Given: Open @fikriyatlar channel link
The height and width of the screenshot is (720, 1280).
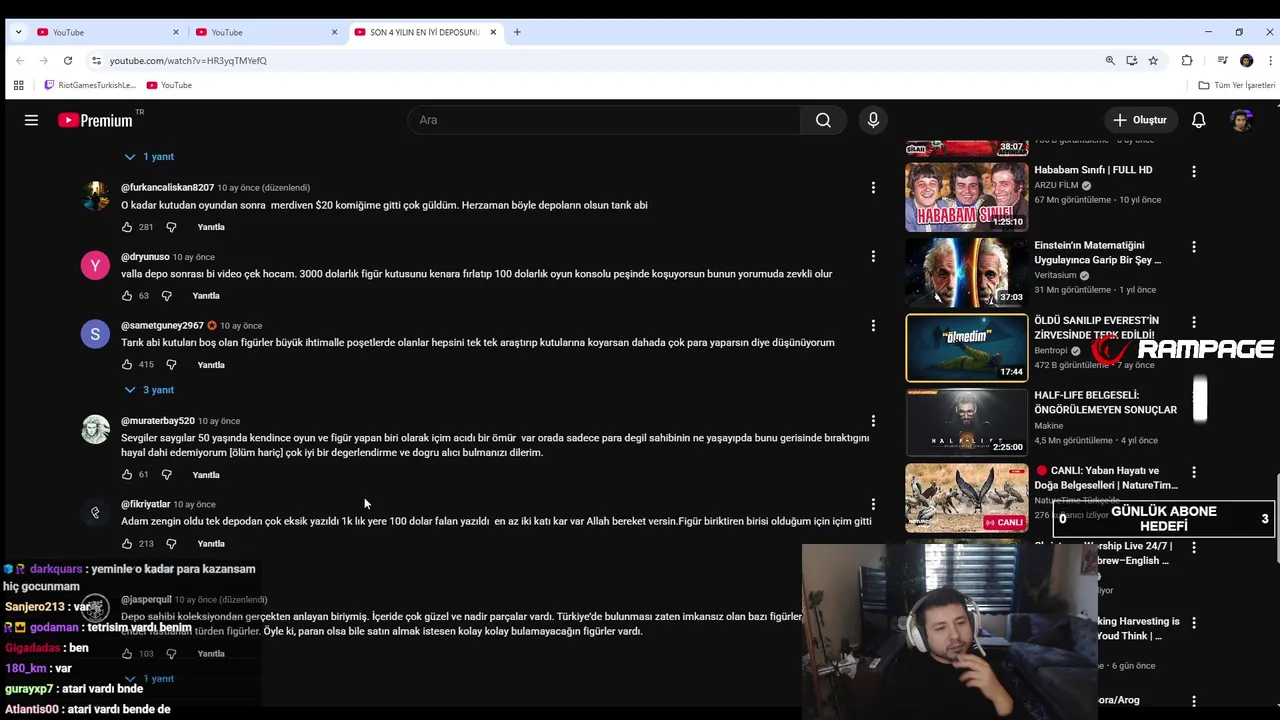Looking at the screenshot, I should pos(146,504).
